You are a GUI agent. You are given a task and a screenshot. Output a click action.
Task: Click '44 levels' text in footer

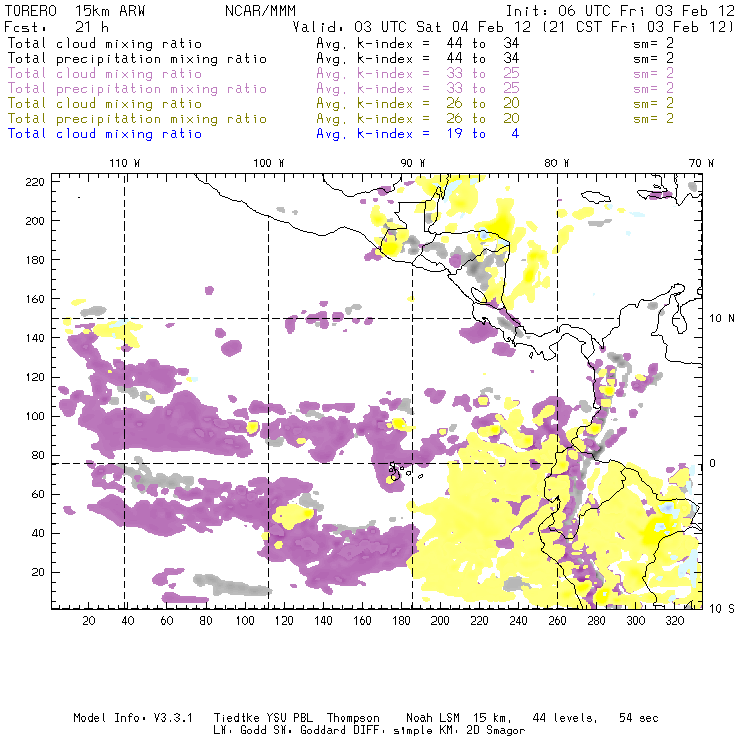coord(565,718)
